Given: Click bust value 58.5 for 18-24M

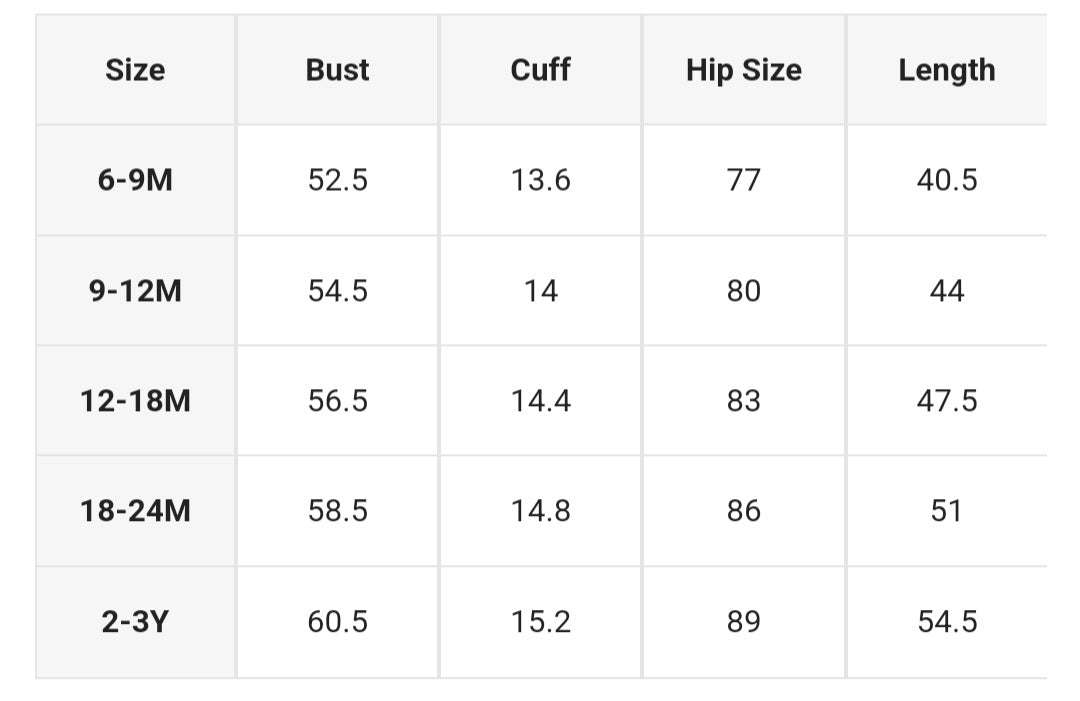Looking at the screenshot, I should [337, 511].
